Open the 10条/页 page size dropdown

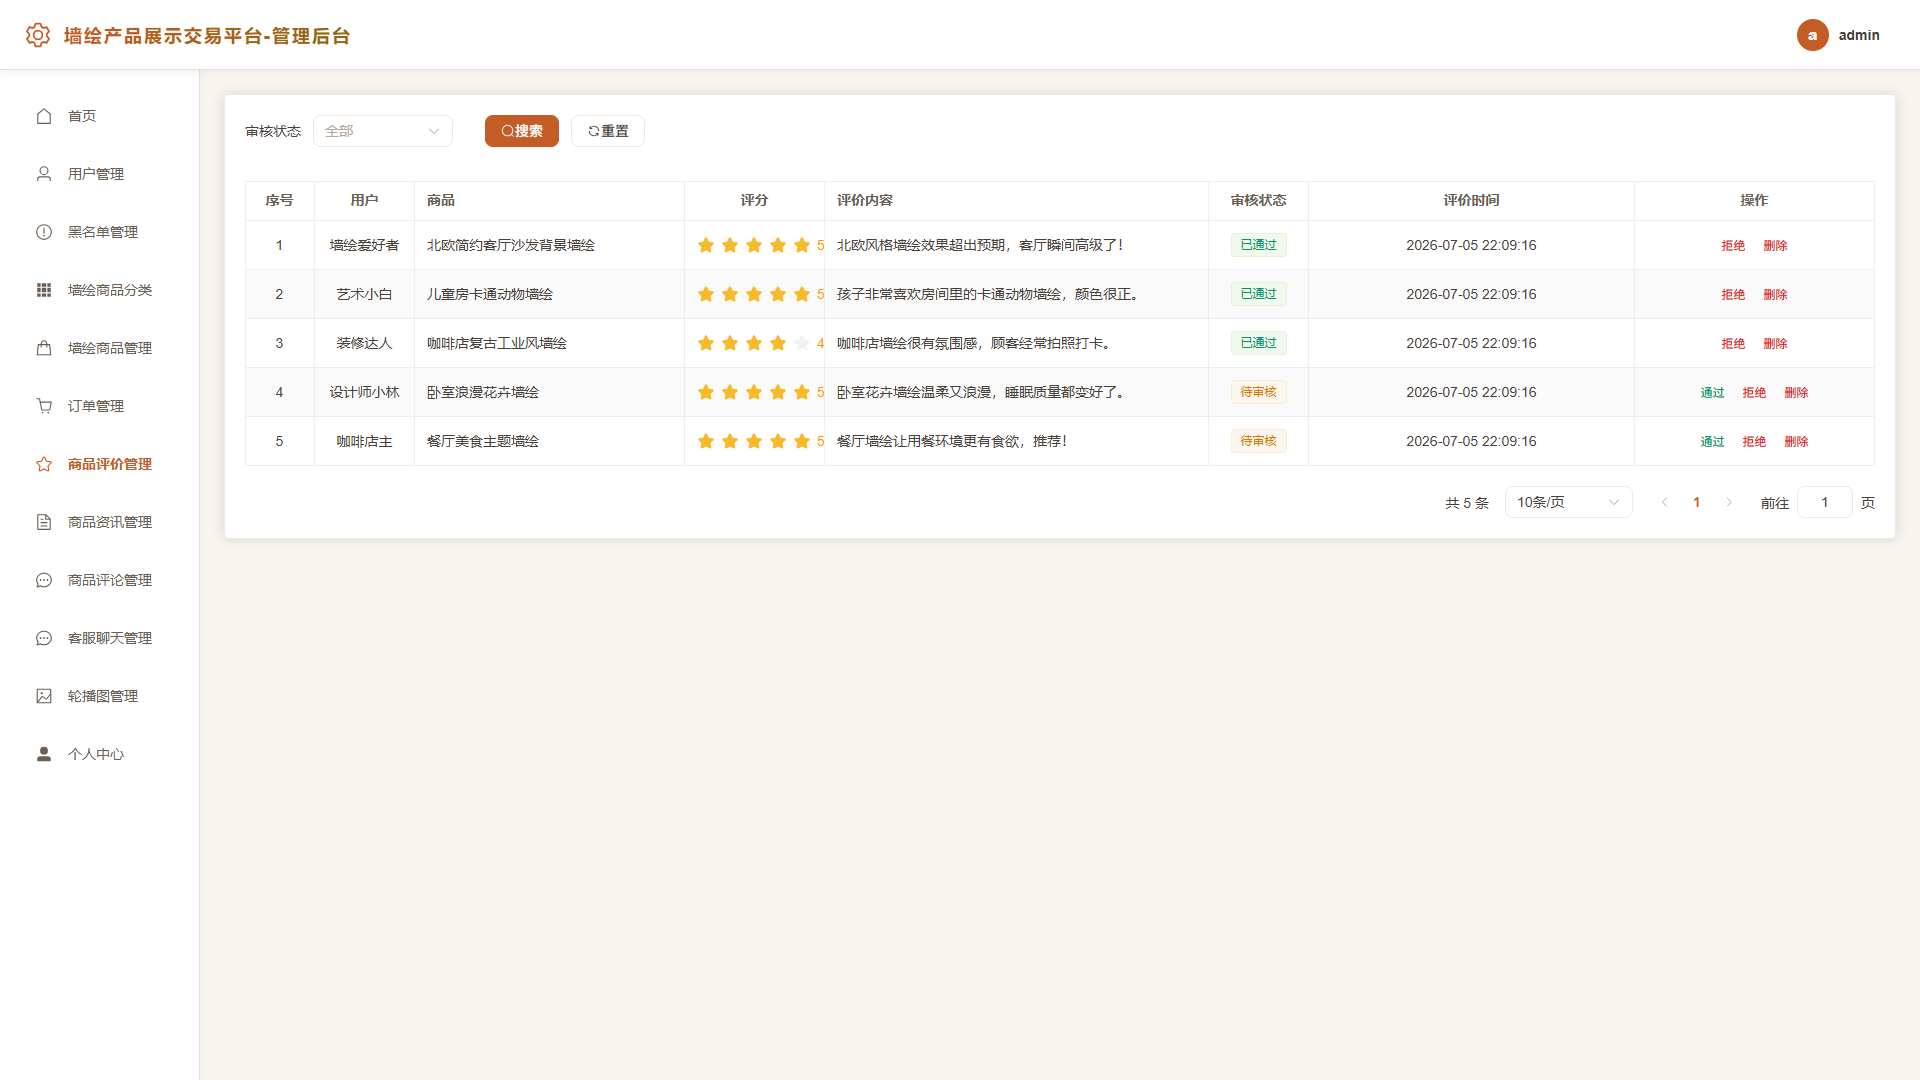(1568, 502)
